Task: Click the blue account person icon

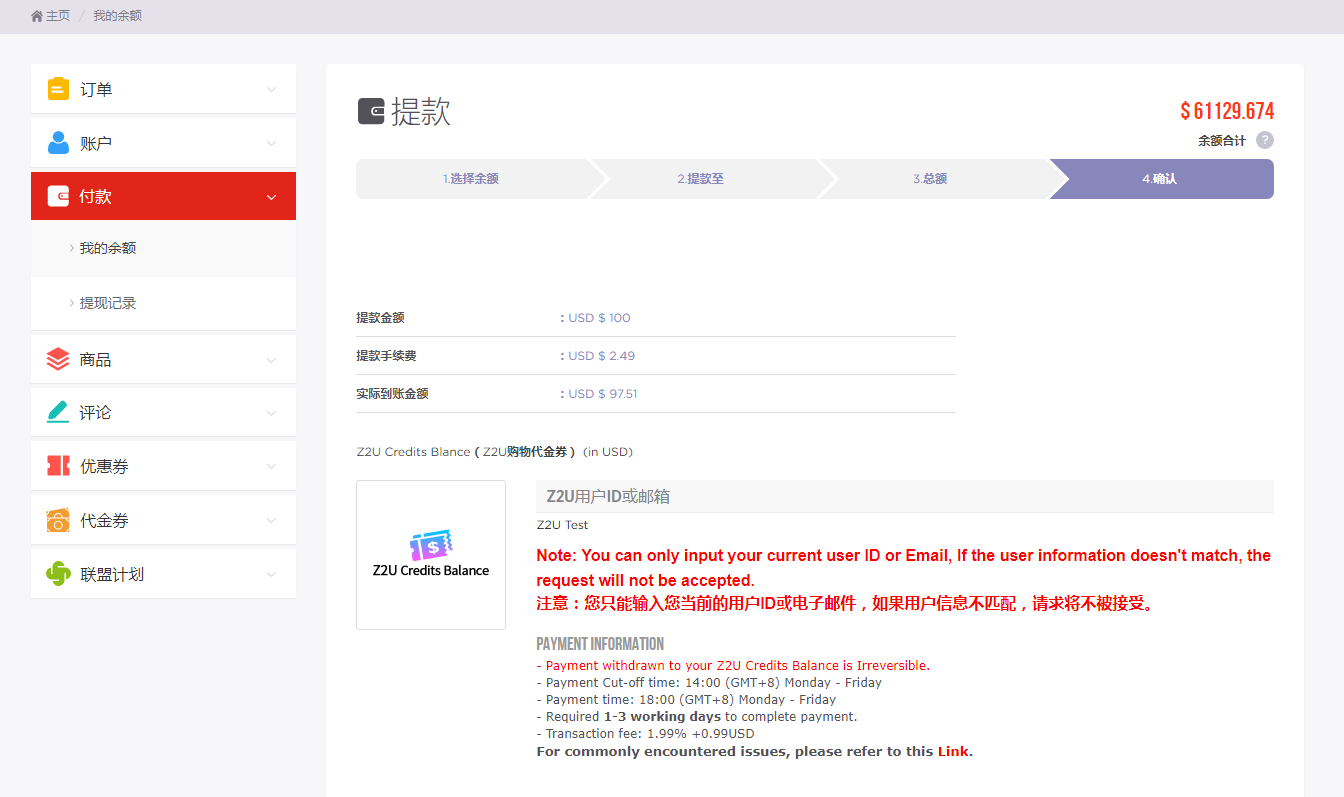Action: (58, 143)
